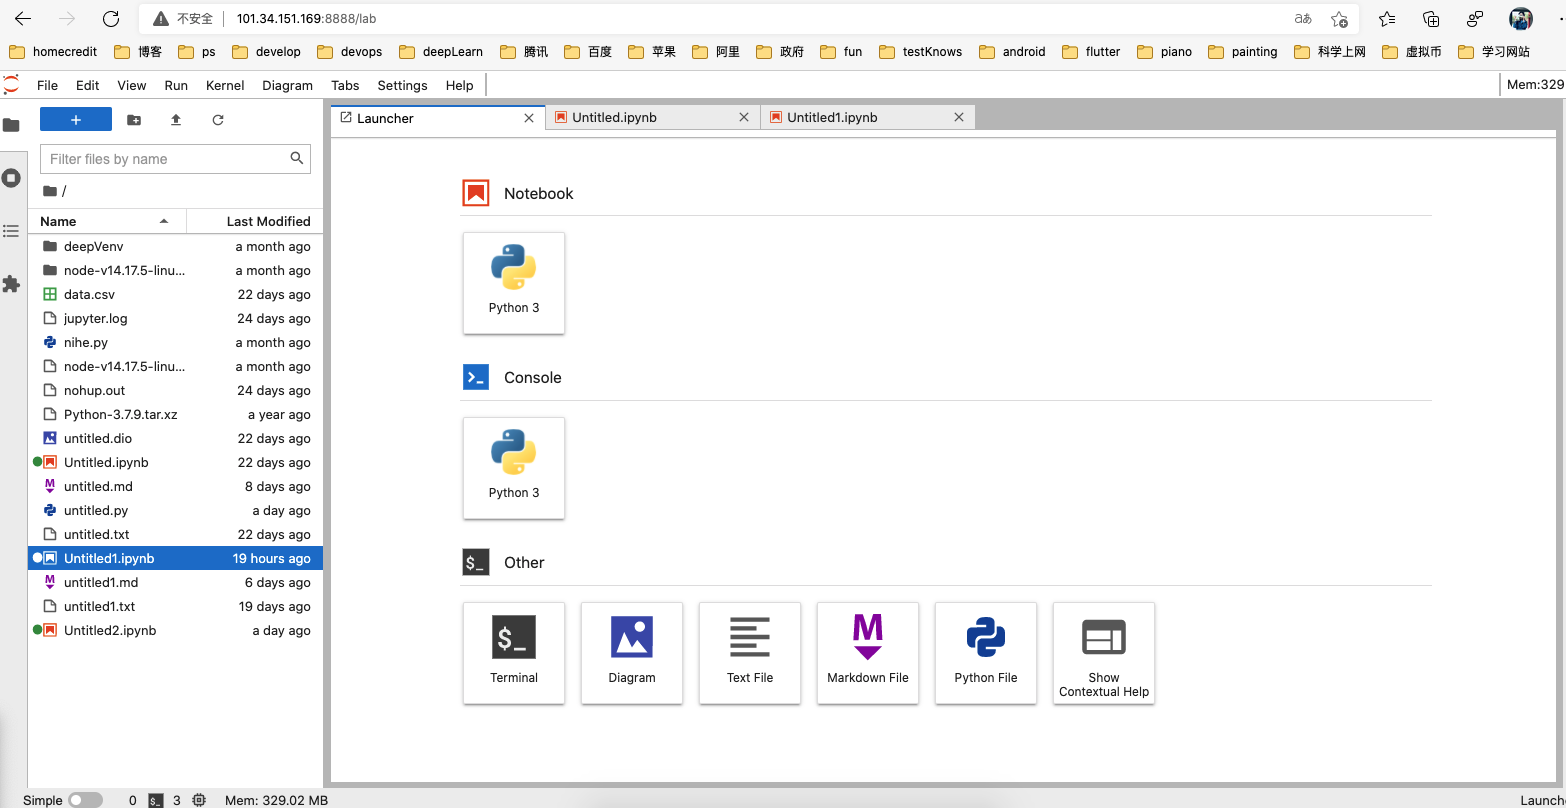Create a new Markdown File
Image resolution: width=1566 pixels, height=808 pixels.
click(868, 652)
